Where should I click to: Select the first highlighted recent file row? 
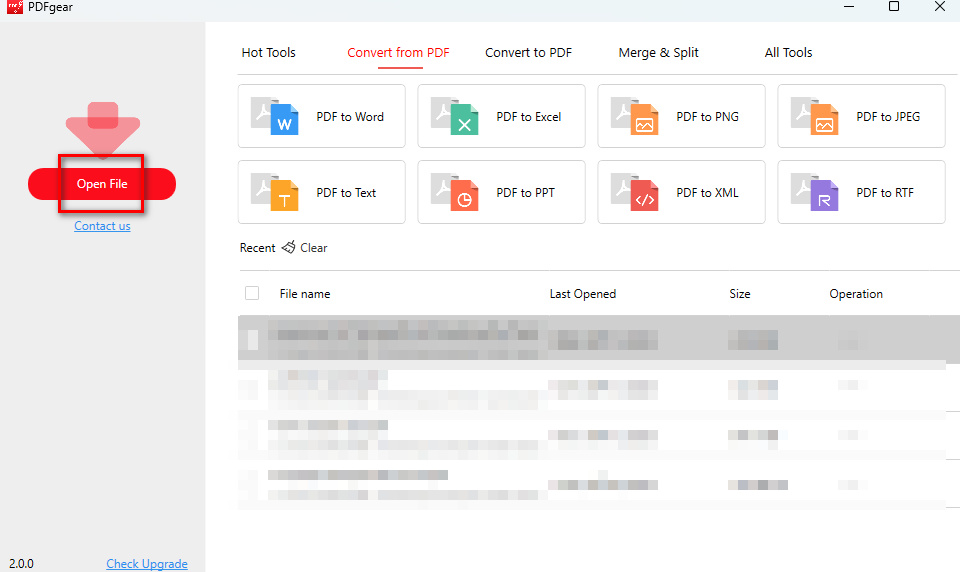[x=599, y=338]
